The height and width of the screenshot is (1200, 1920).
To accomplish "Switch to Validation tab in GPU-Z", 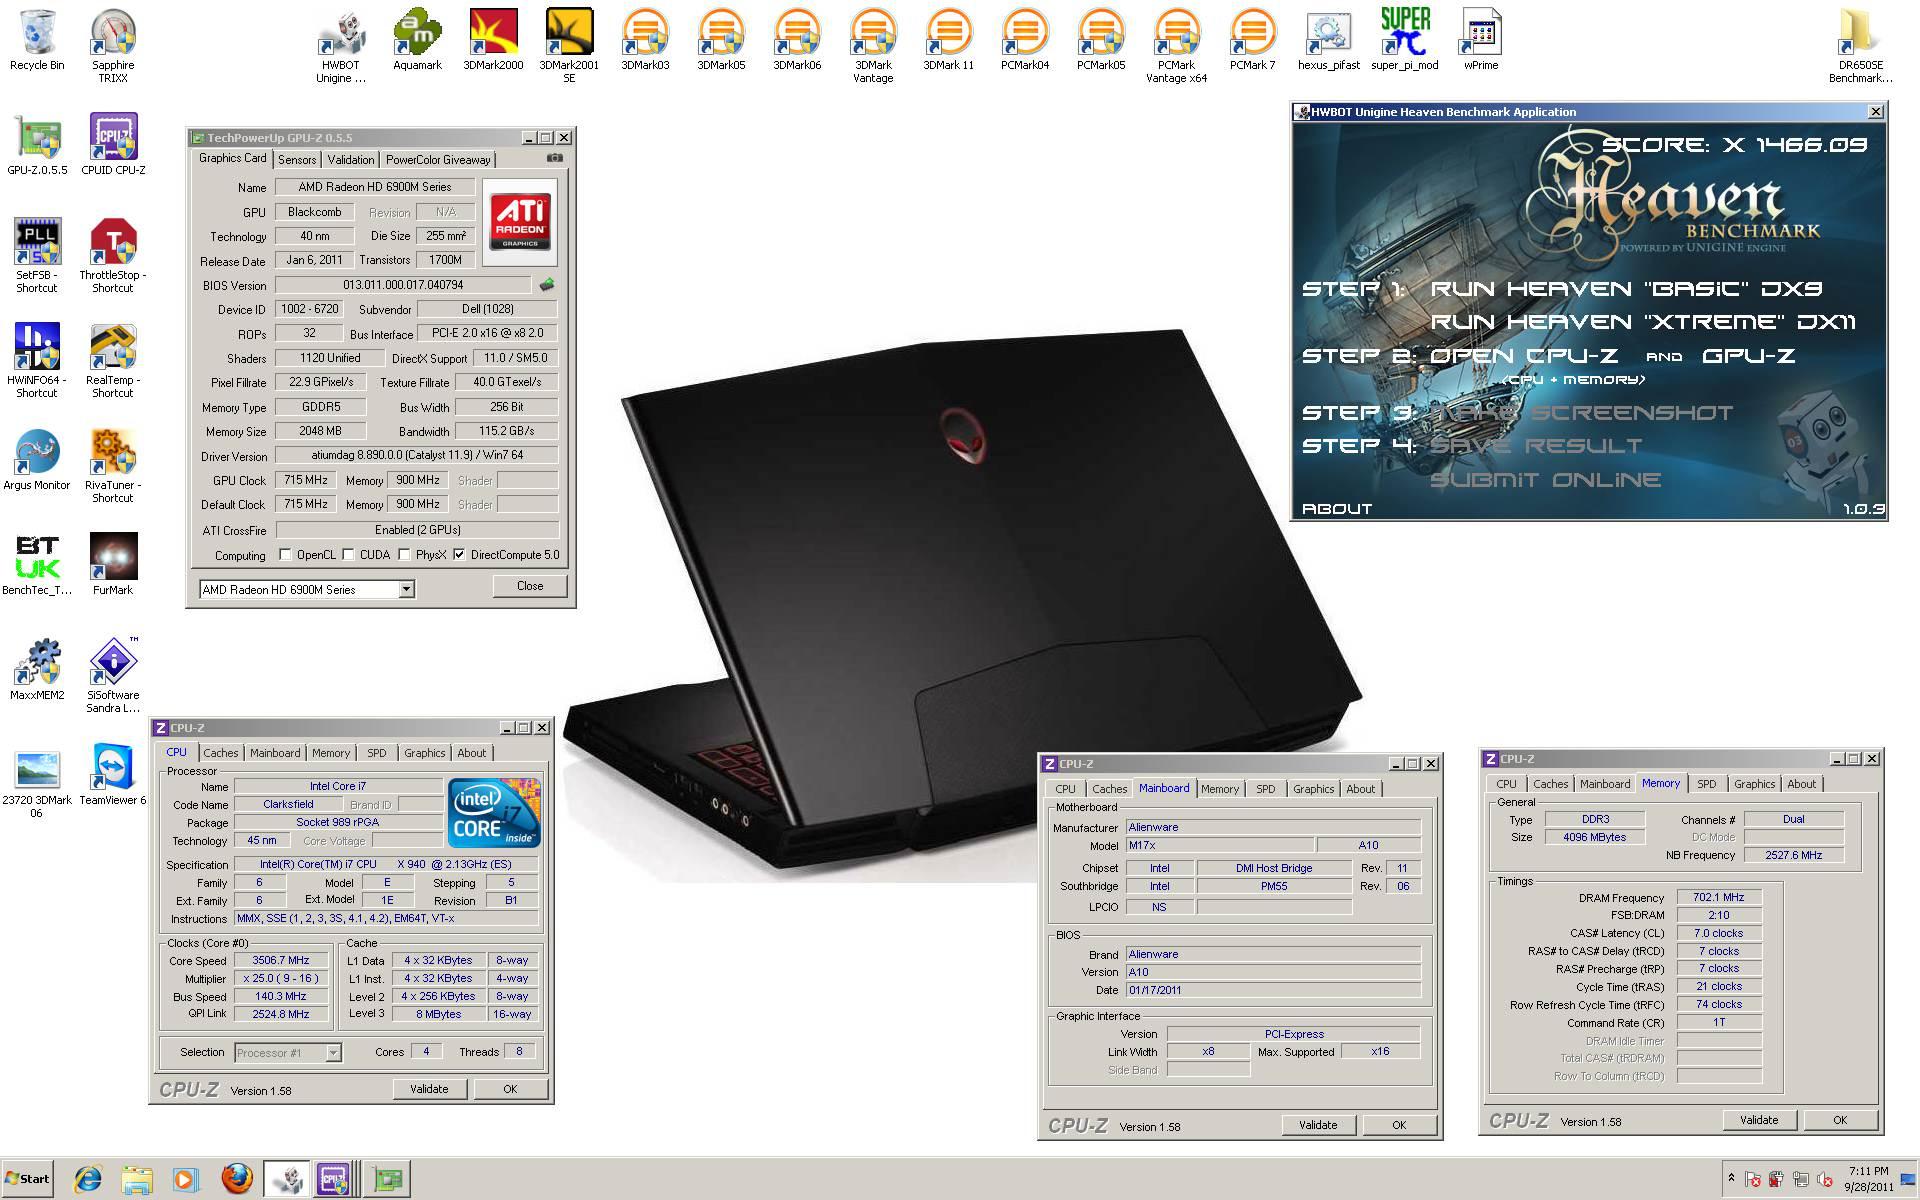I will 350,160.
